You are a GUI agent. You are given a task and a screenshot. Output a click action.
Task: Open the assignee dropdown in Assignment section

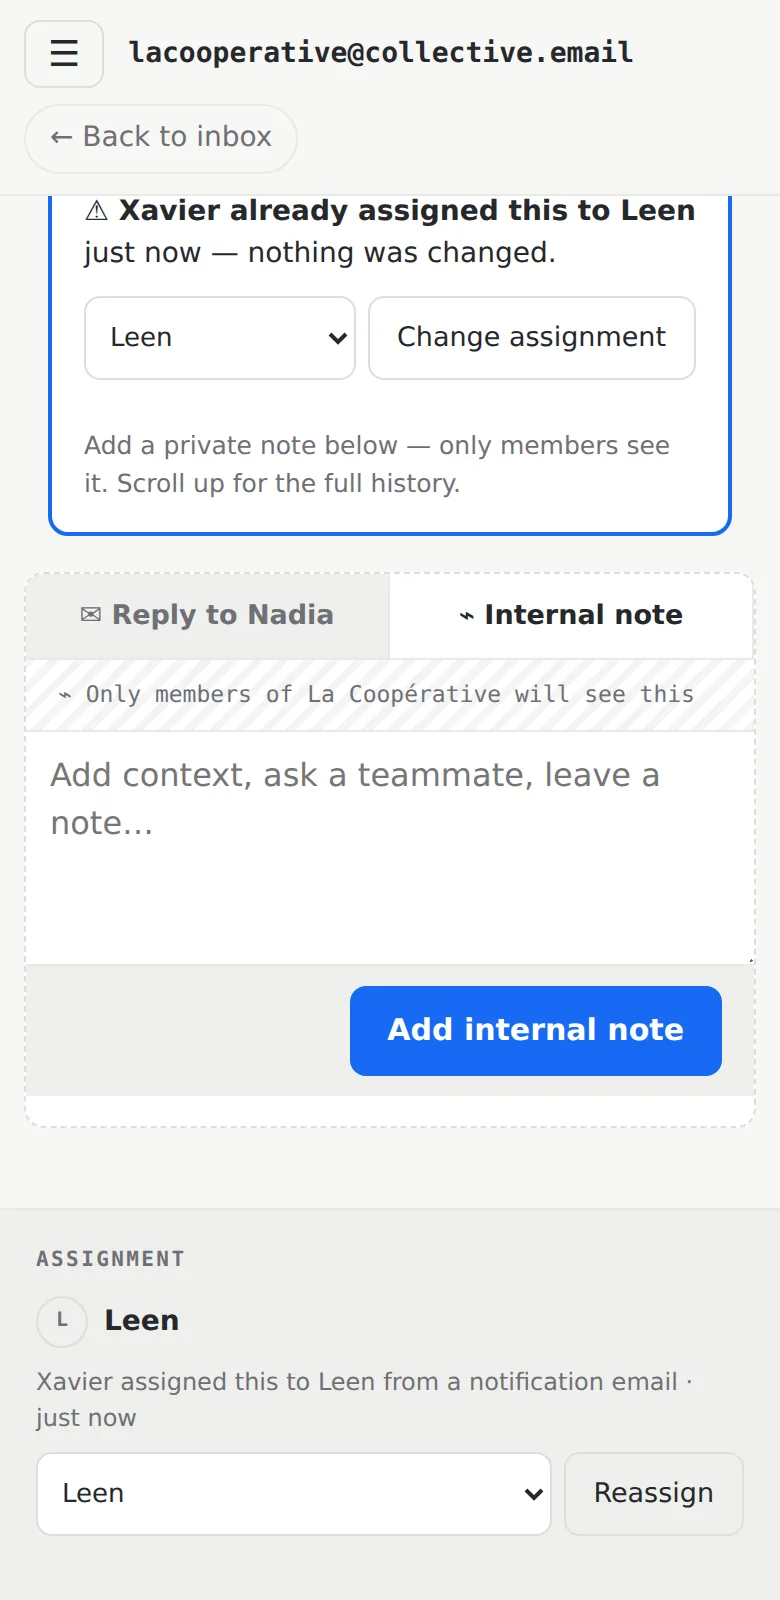click(x=294, y=1494)
